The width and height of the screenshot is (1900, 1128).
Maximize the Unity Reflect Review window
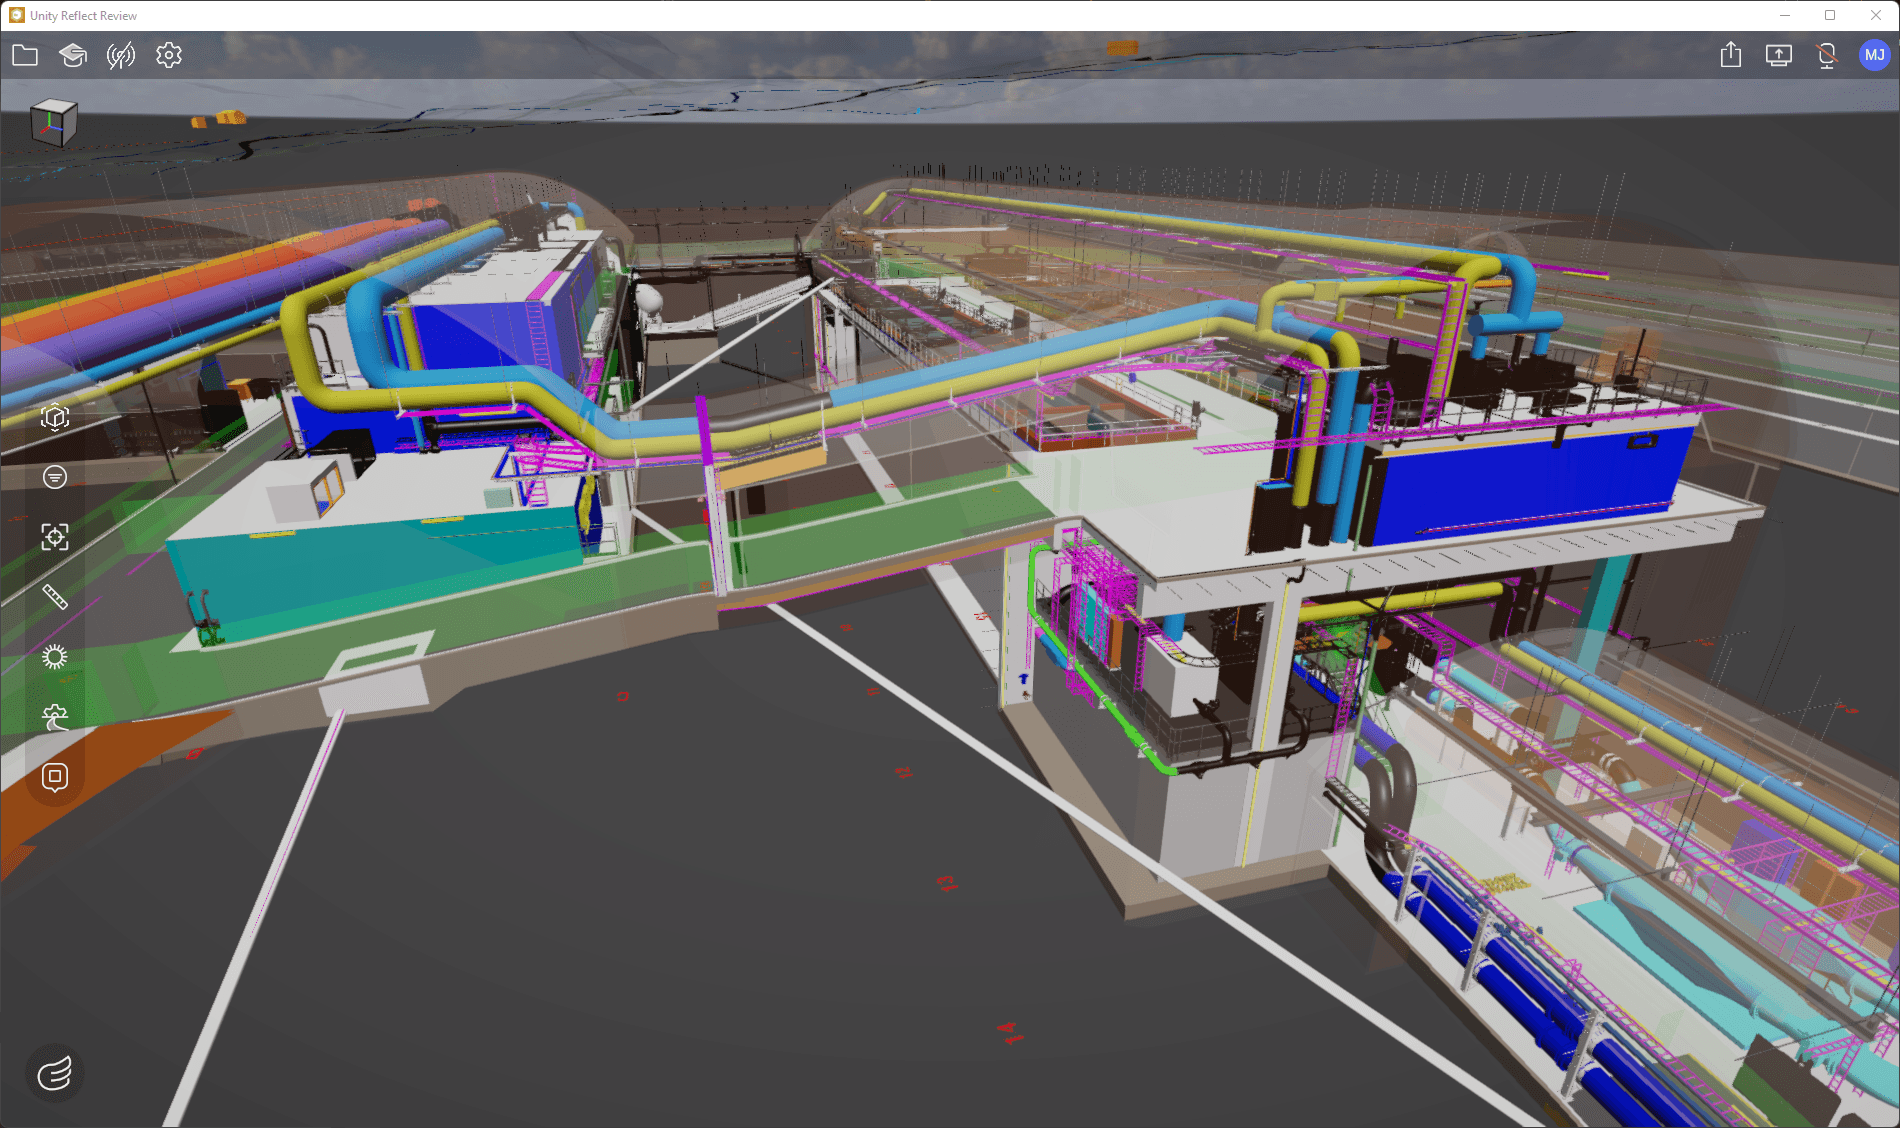1830,15
